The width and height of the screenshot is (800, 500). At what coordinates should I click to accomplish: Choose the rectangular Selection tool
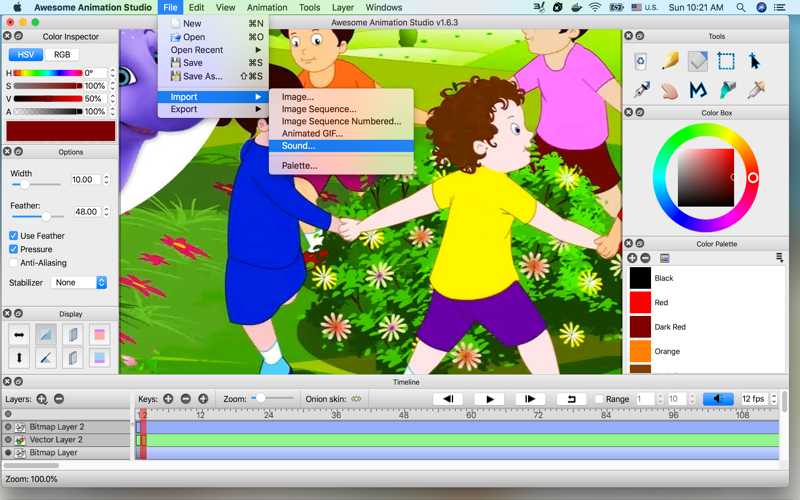(x=726, y=61)
